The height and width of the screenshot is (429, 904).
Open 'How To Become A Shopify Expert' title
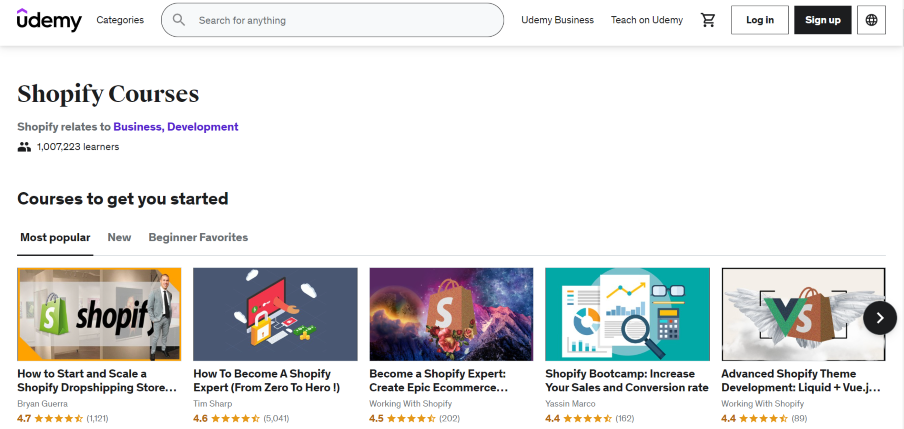[x=267, y=381]
